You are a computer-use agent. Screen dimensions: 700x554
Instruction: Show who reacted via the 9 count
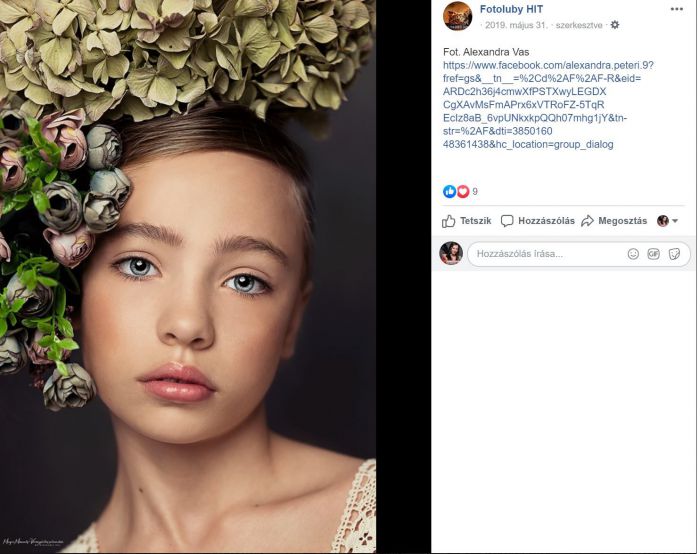coord(475,192)
